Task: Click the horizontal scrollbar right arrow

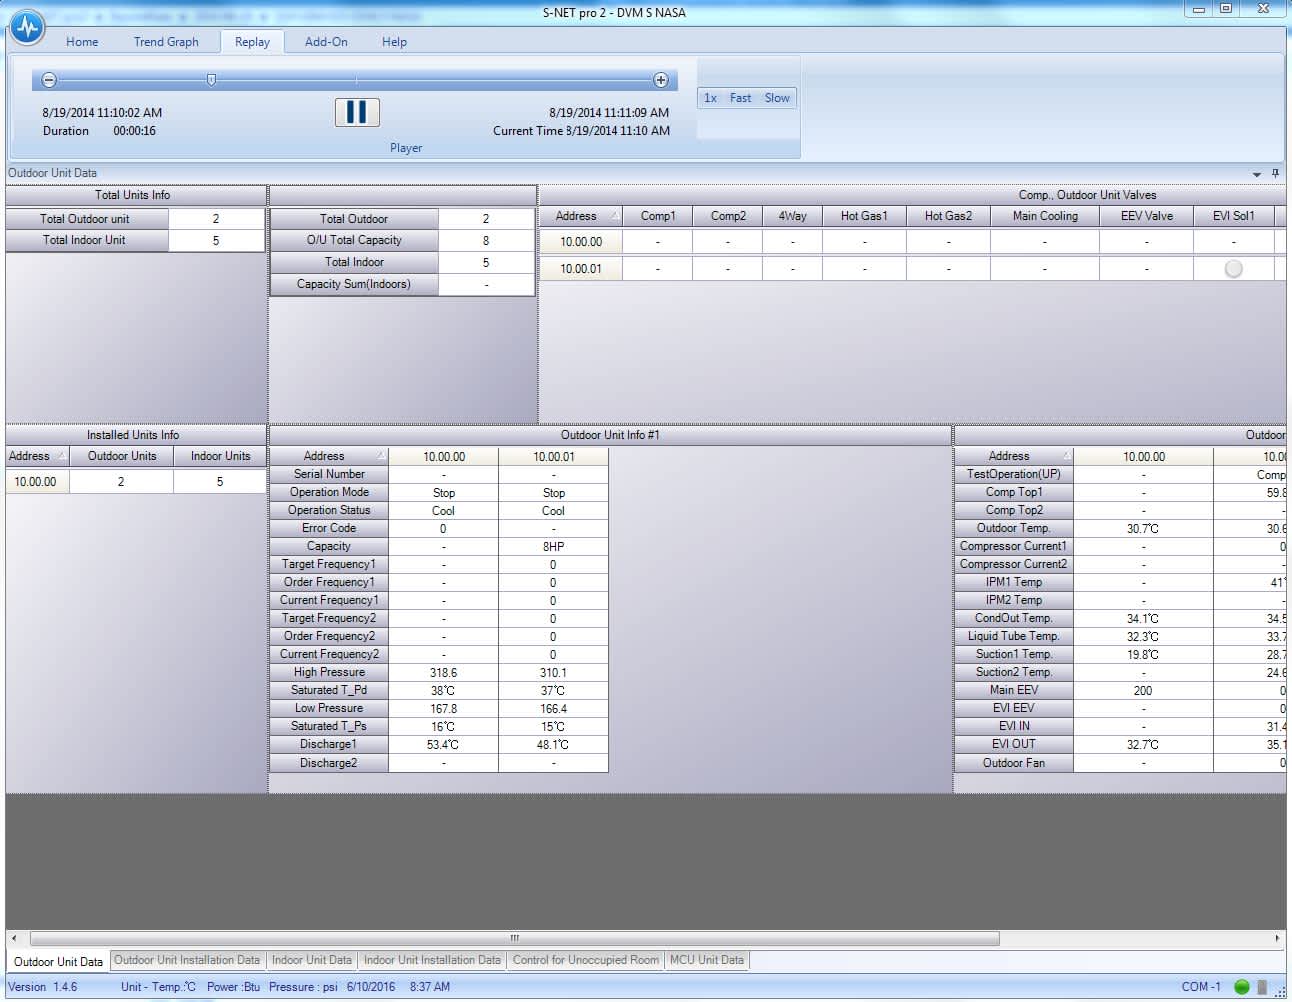Action: (1277, 938)
